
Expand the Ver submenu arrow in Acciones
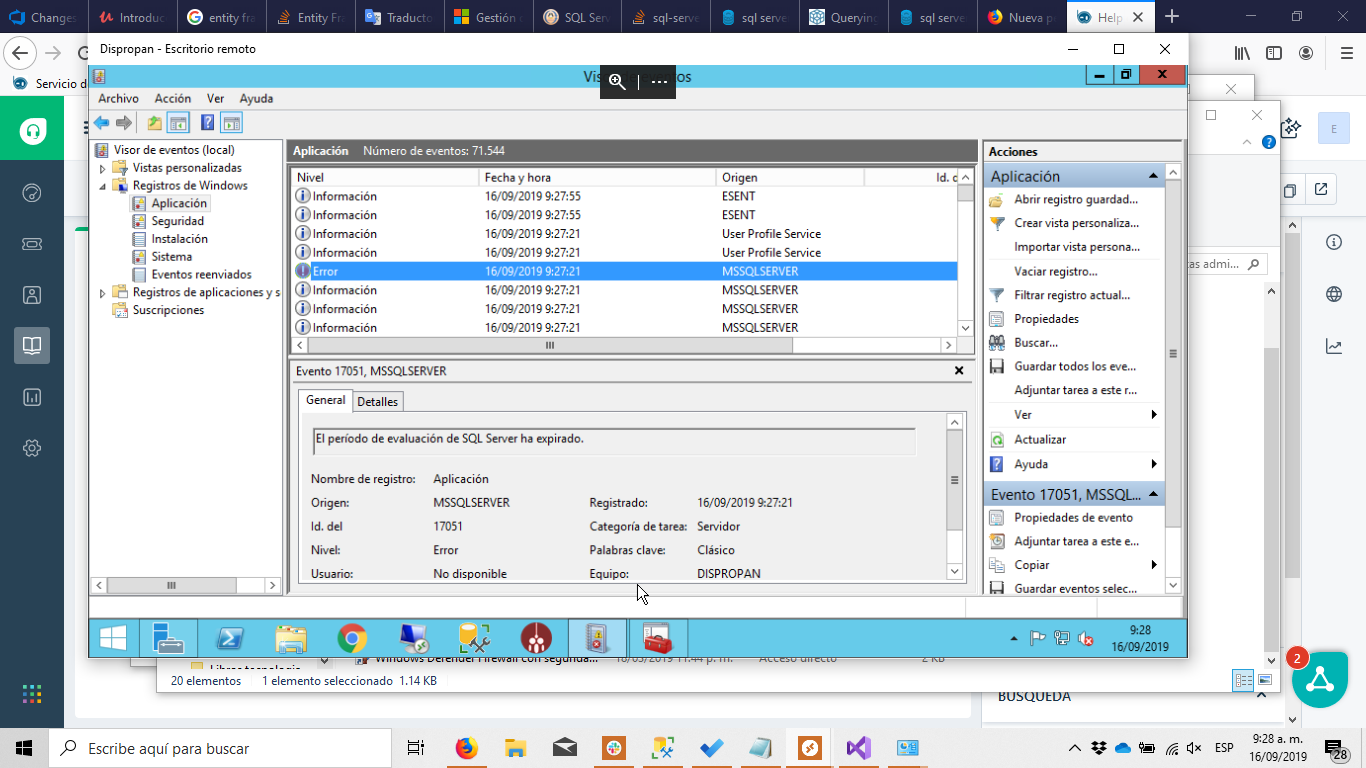pyautogui.click(x=1154, y=415)
